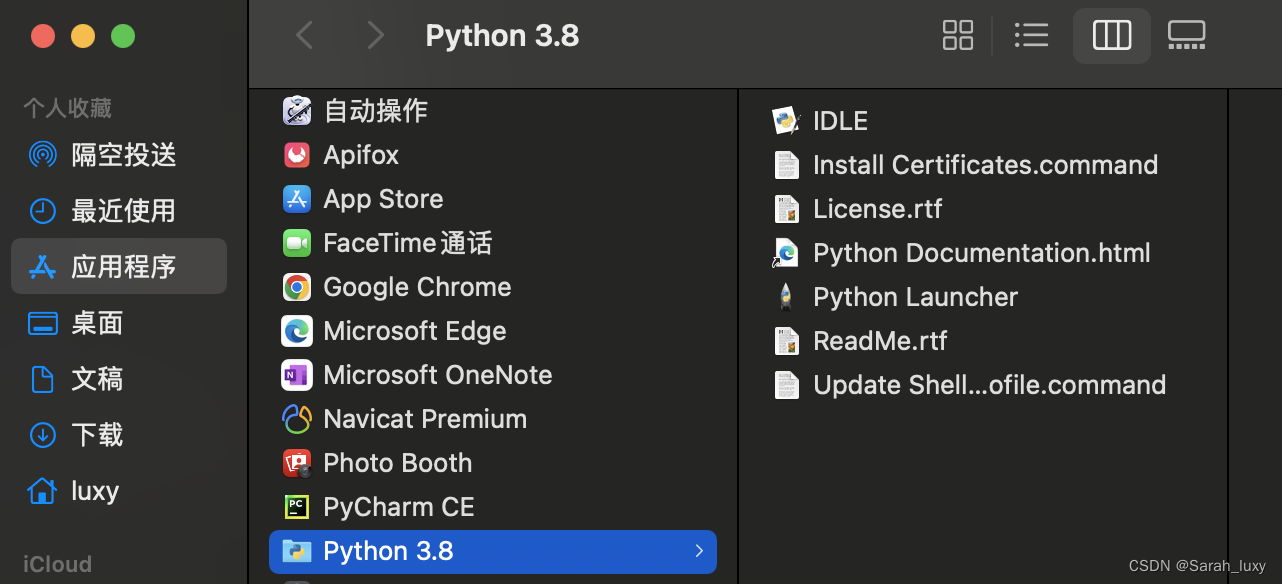Click the Update Shell Profile command file icon

click(787, 385)
